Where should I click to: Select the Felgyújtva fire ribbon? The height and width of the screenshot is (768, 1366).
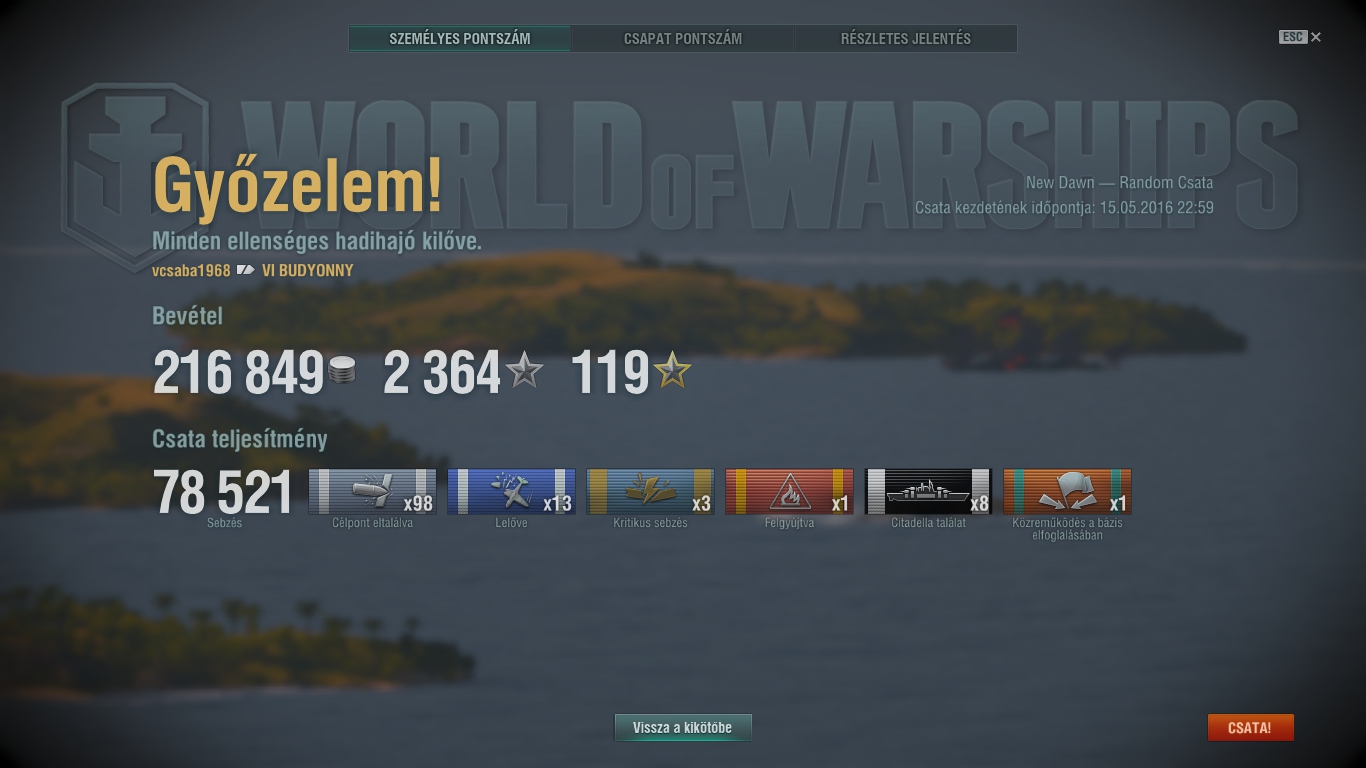tap(789, 491)
